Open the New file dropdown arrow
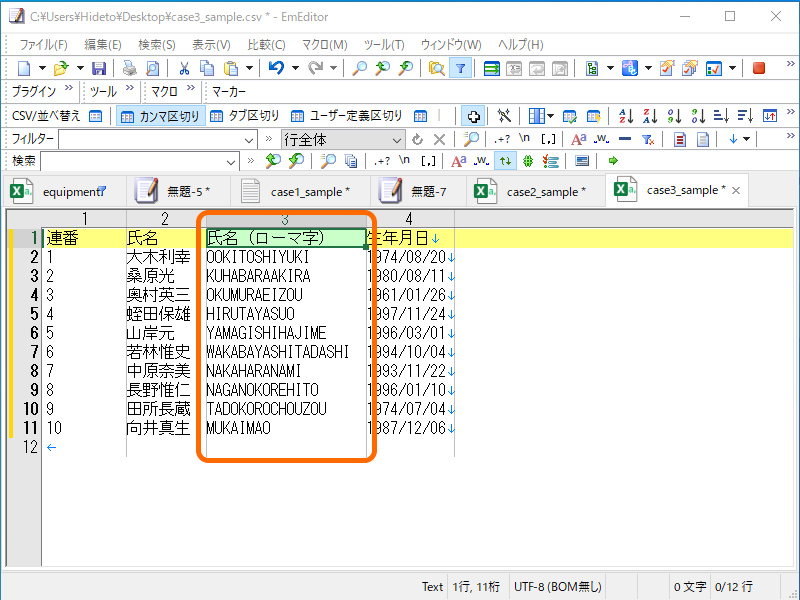The height and width of the screenshot is (600, 800). (x=42, y=68)
